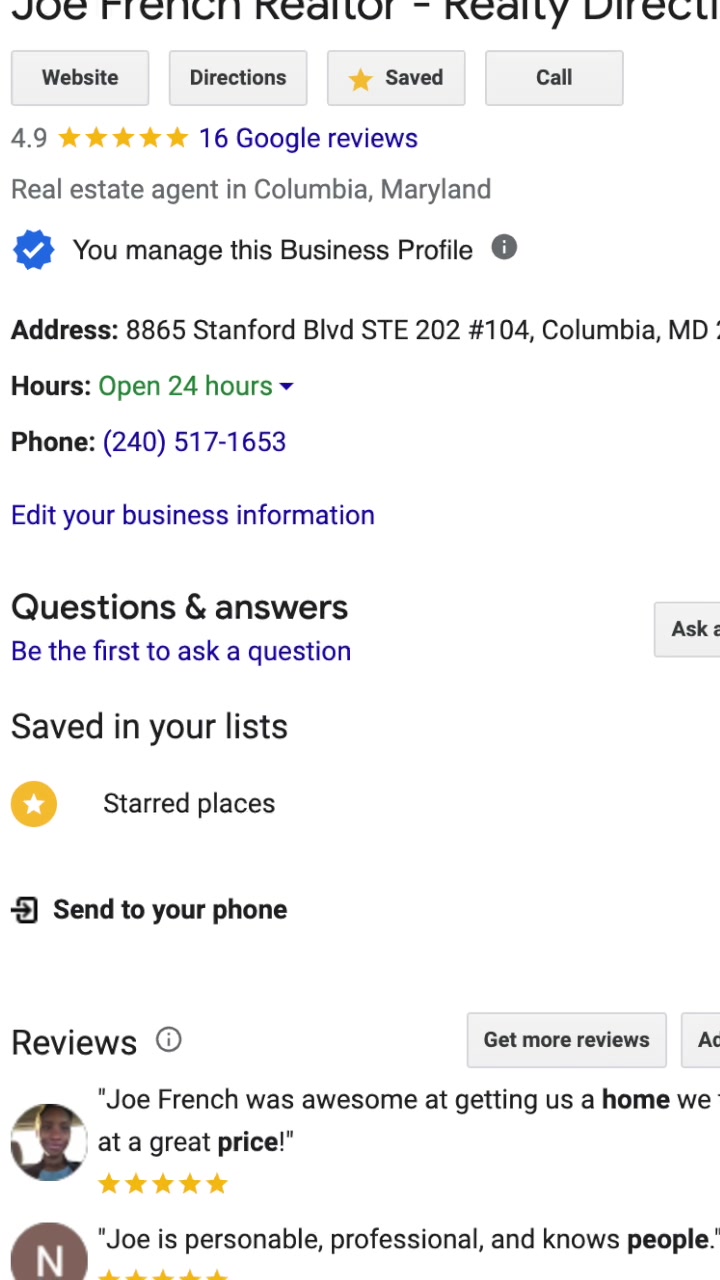The width and height of the screenshot is (720, 1280).
Task: Open Edit your business information
Action: coord(193,515)
